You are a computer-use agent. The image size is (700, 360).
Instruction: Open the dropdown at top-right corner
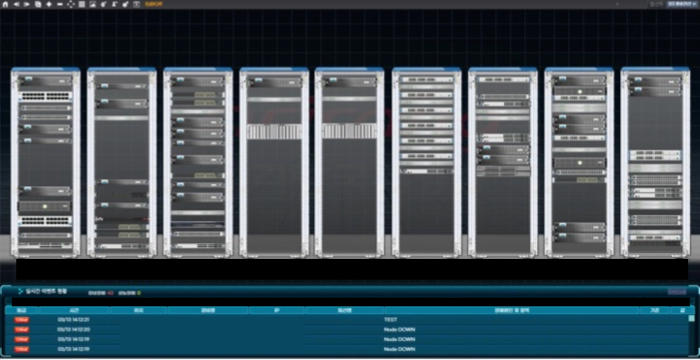[681, 4]
